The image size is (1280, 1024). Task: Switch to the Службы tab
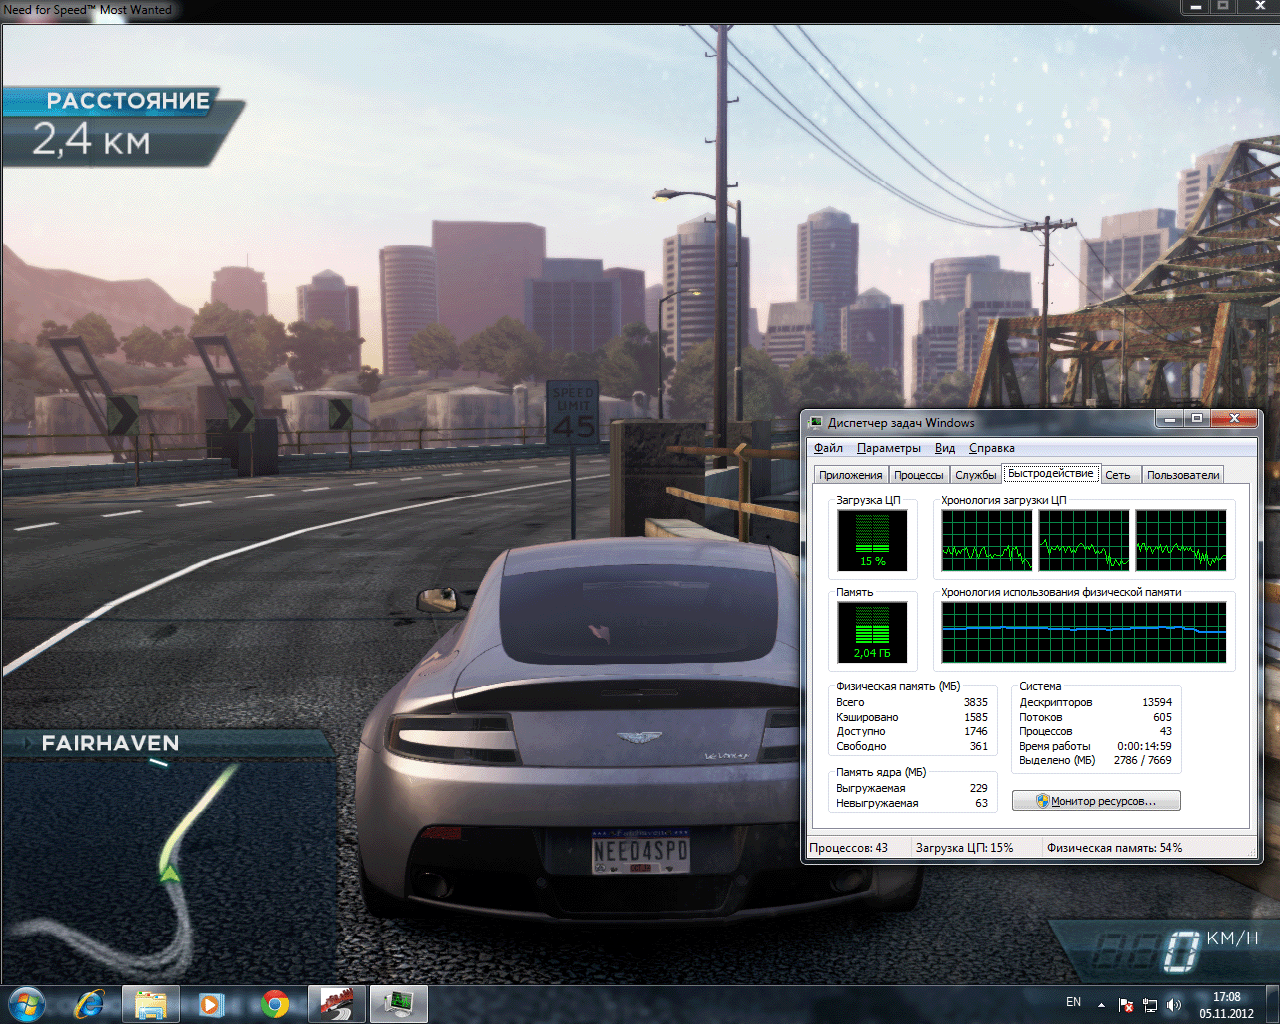tap(976, 475)
